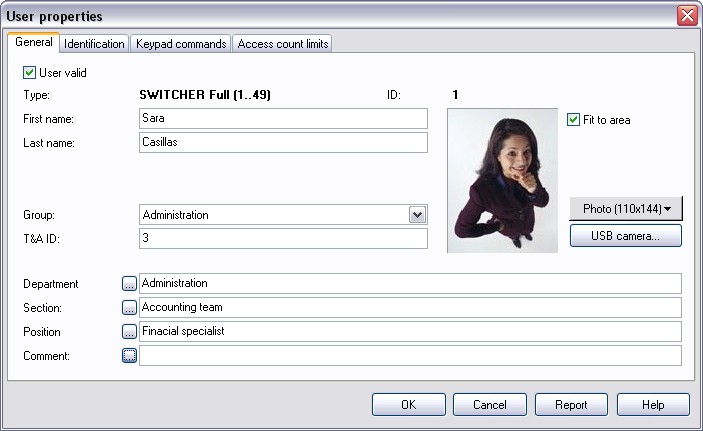Toggle the Fit to area checkbox

coord(573,120)
